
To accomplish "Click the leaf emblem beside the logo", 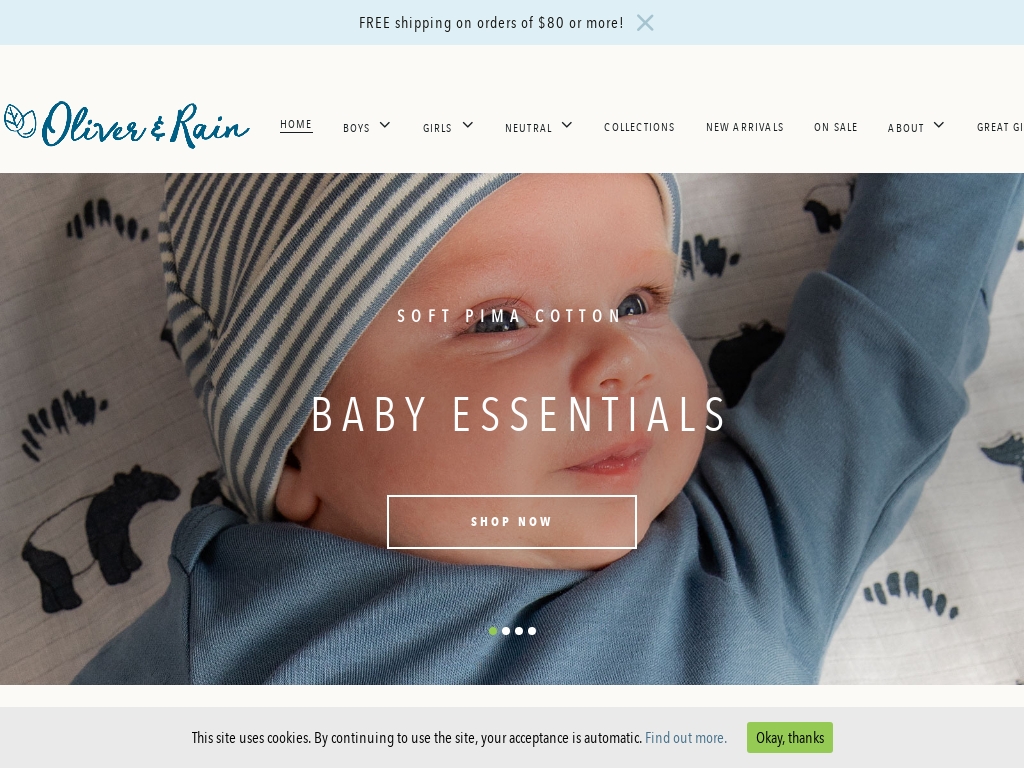I will 20,121.
